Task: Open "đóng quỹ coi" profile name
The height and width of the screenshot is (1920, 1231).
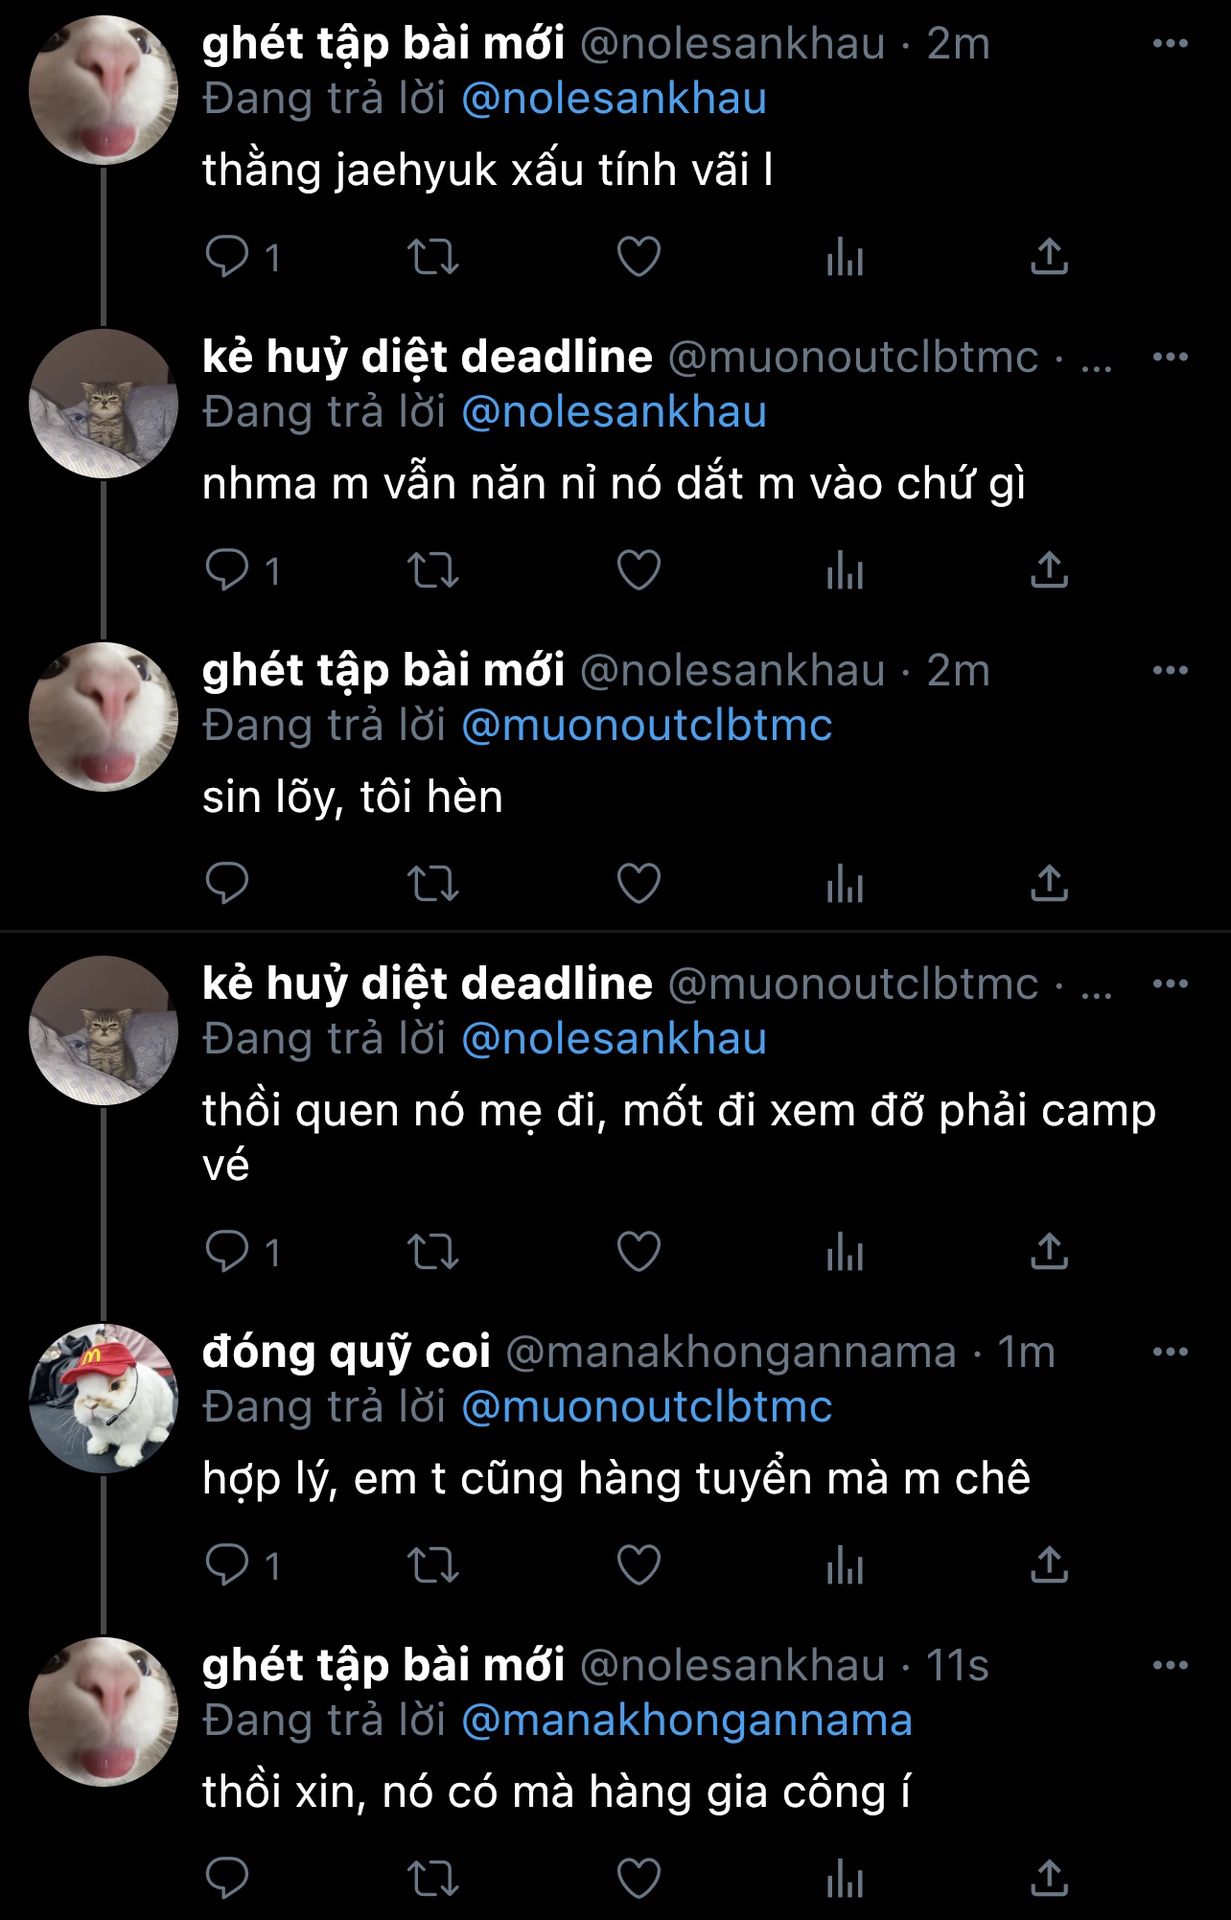Action: 346,1352
